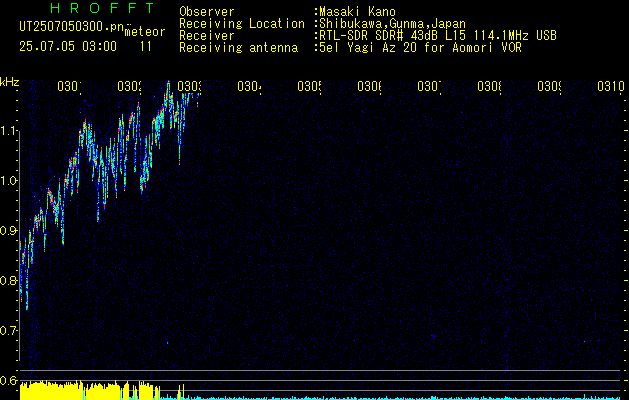Click the "Receiver" field label
The image size is (629, 400).
(x=207, y=36)
